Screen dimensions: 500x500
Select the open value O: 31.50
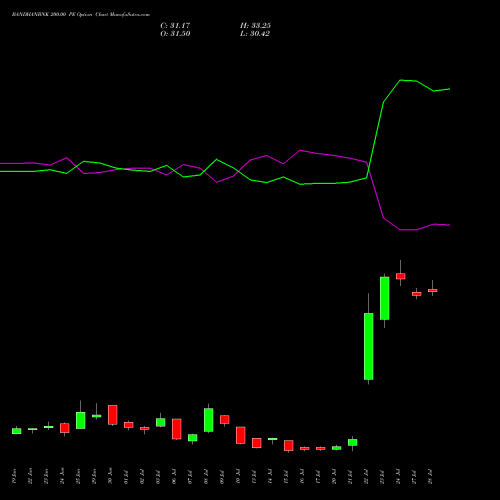[175, 34]
